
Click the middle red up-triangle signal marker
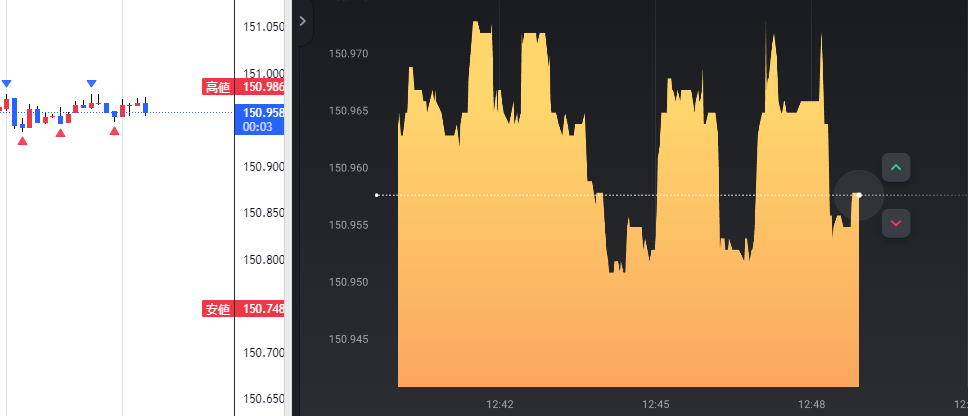(x=61, y=133)
